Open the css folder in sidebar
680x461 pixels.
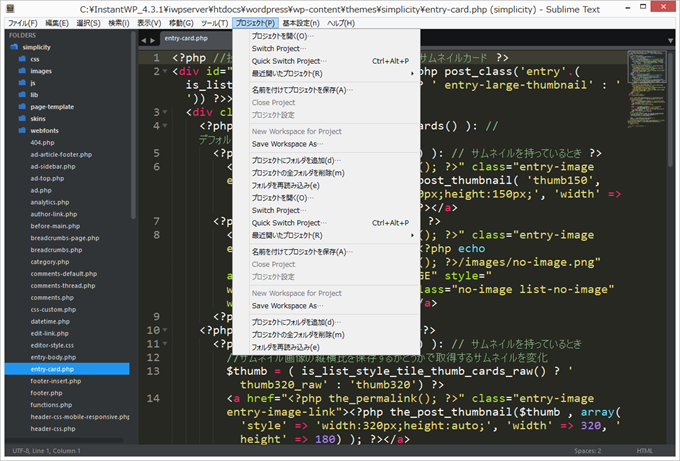[x=35, y=59]
